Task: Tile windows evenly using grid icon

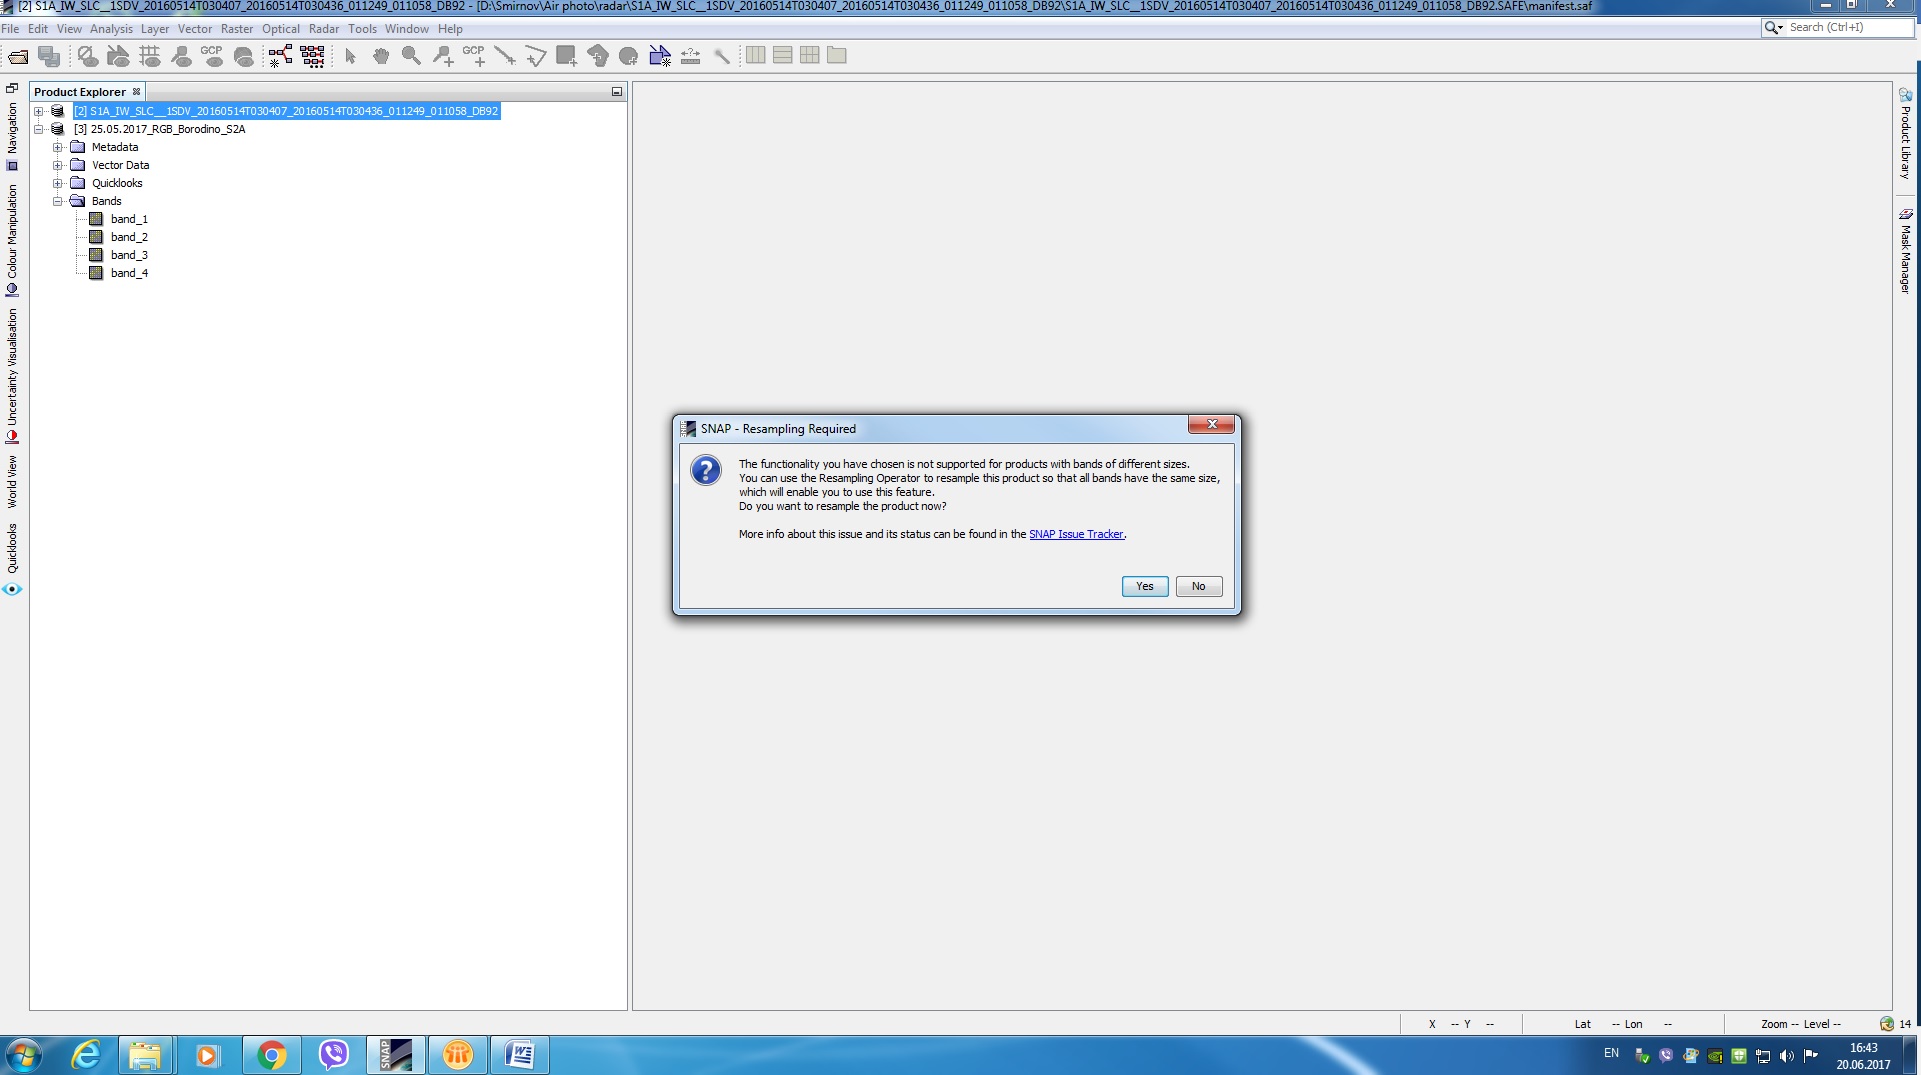Action: tap(810, 56)
